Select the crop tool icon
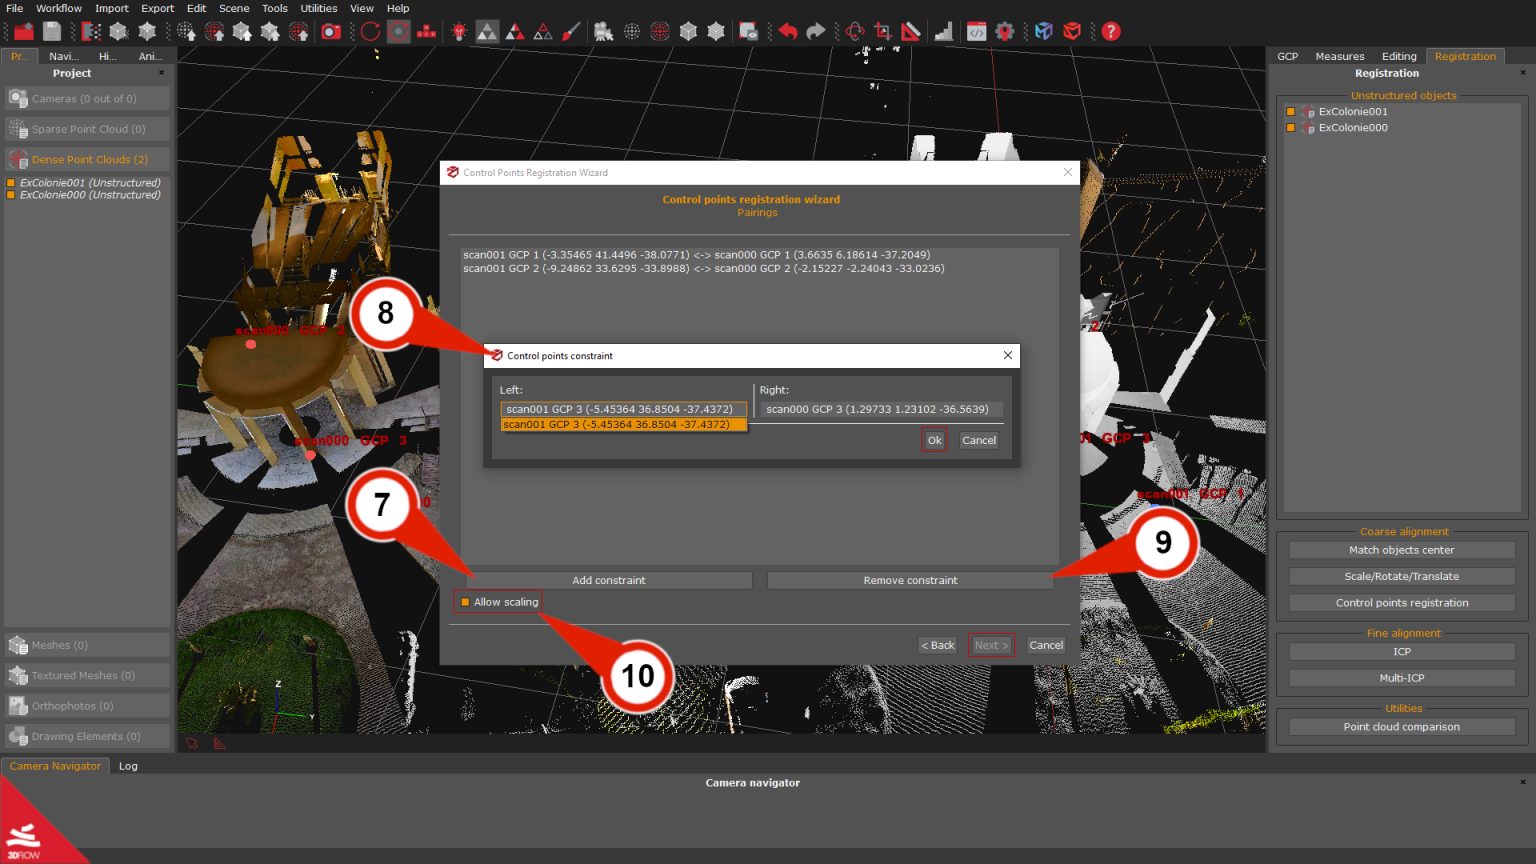The image size is (1536, 864). 882,31
